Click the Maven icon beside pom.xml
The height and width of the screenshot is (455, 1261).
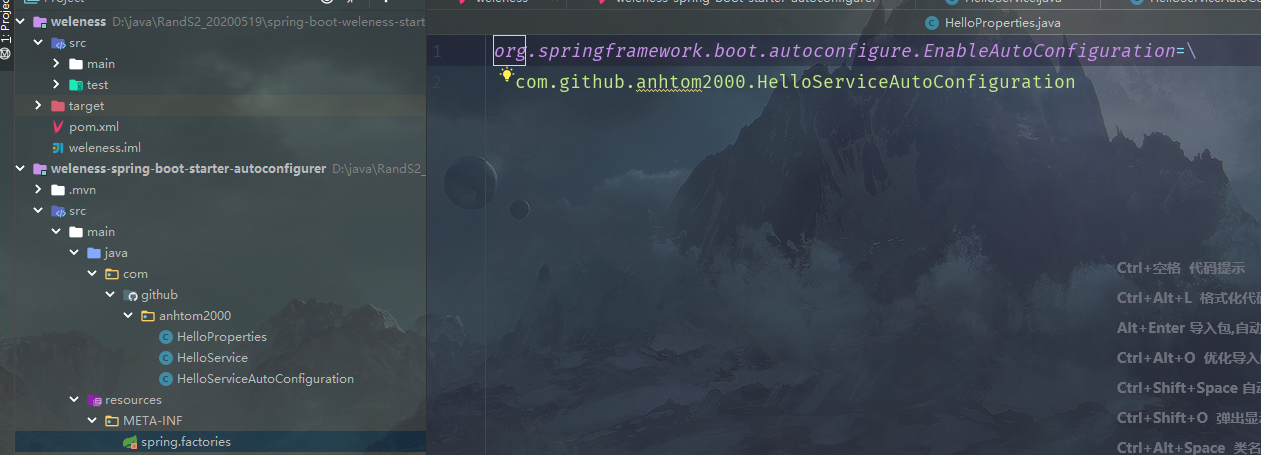tap(58, 127)
